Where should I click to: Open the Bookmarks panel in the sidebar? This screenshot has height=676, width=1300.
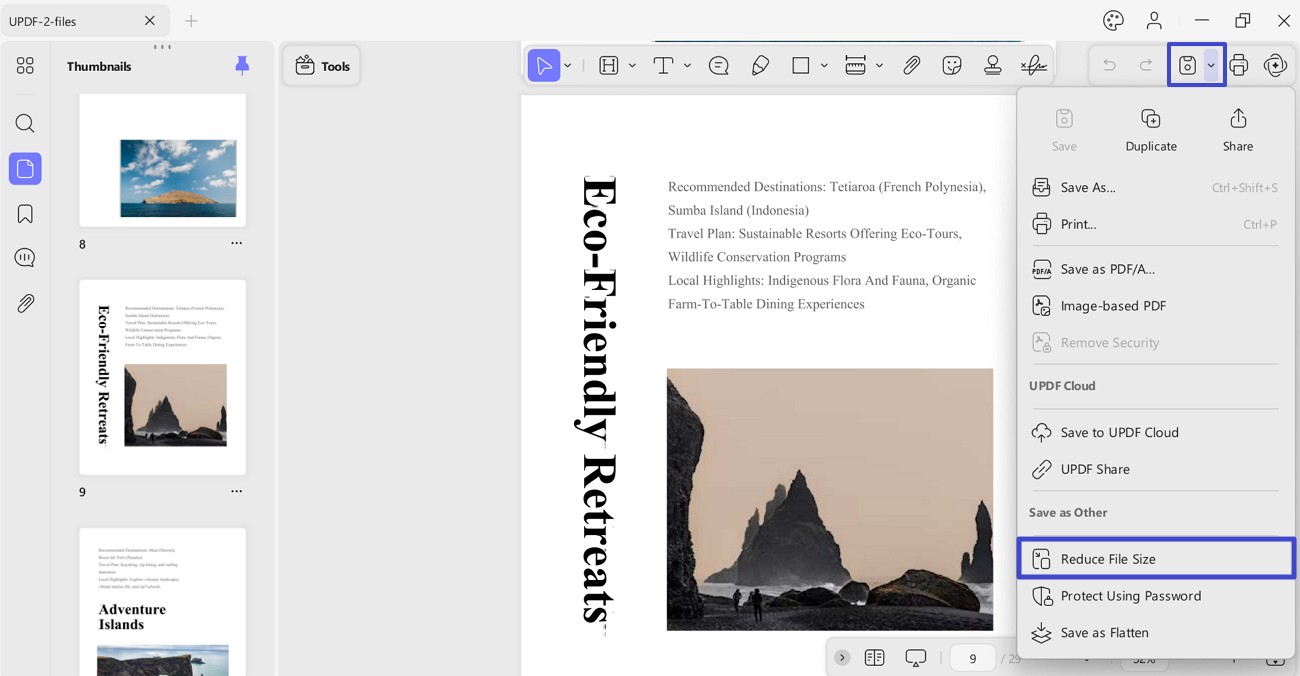(25, 213)
